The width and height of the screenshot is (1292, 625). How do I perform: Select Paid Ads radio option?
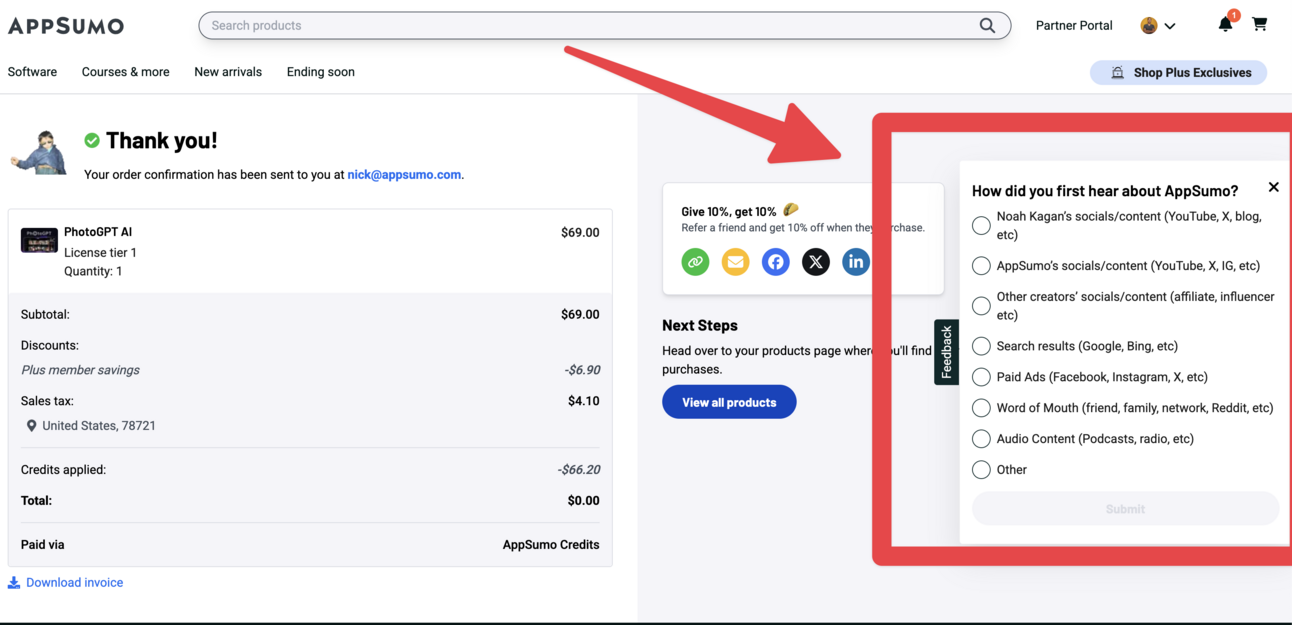[981, 377]
